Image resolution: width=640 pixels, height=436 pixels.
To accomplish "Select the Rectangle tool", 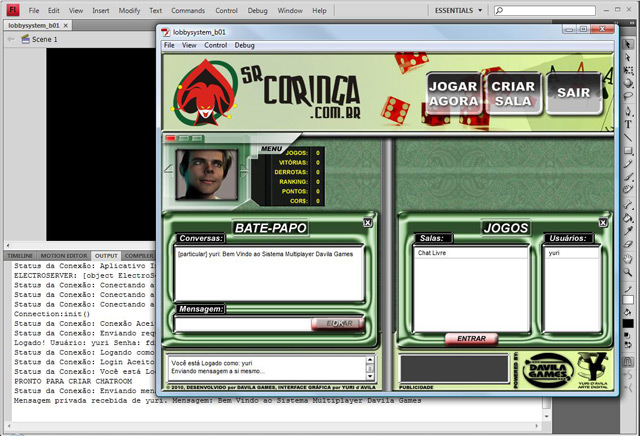I will pos(628,151).
